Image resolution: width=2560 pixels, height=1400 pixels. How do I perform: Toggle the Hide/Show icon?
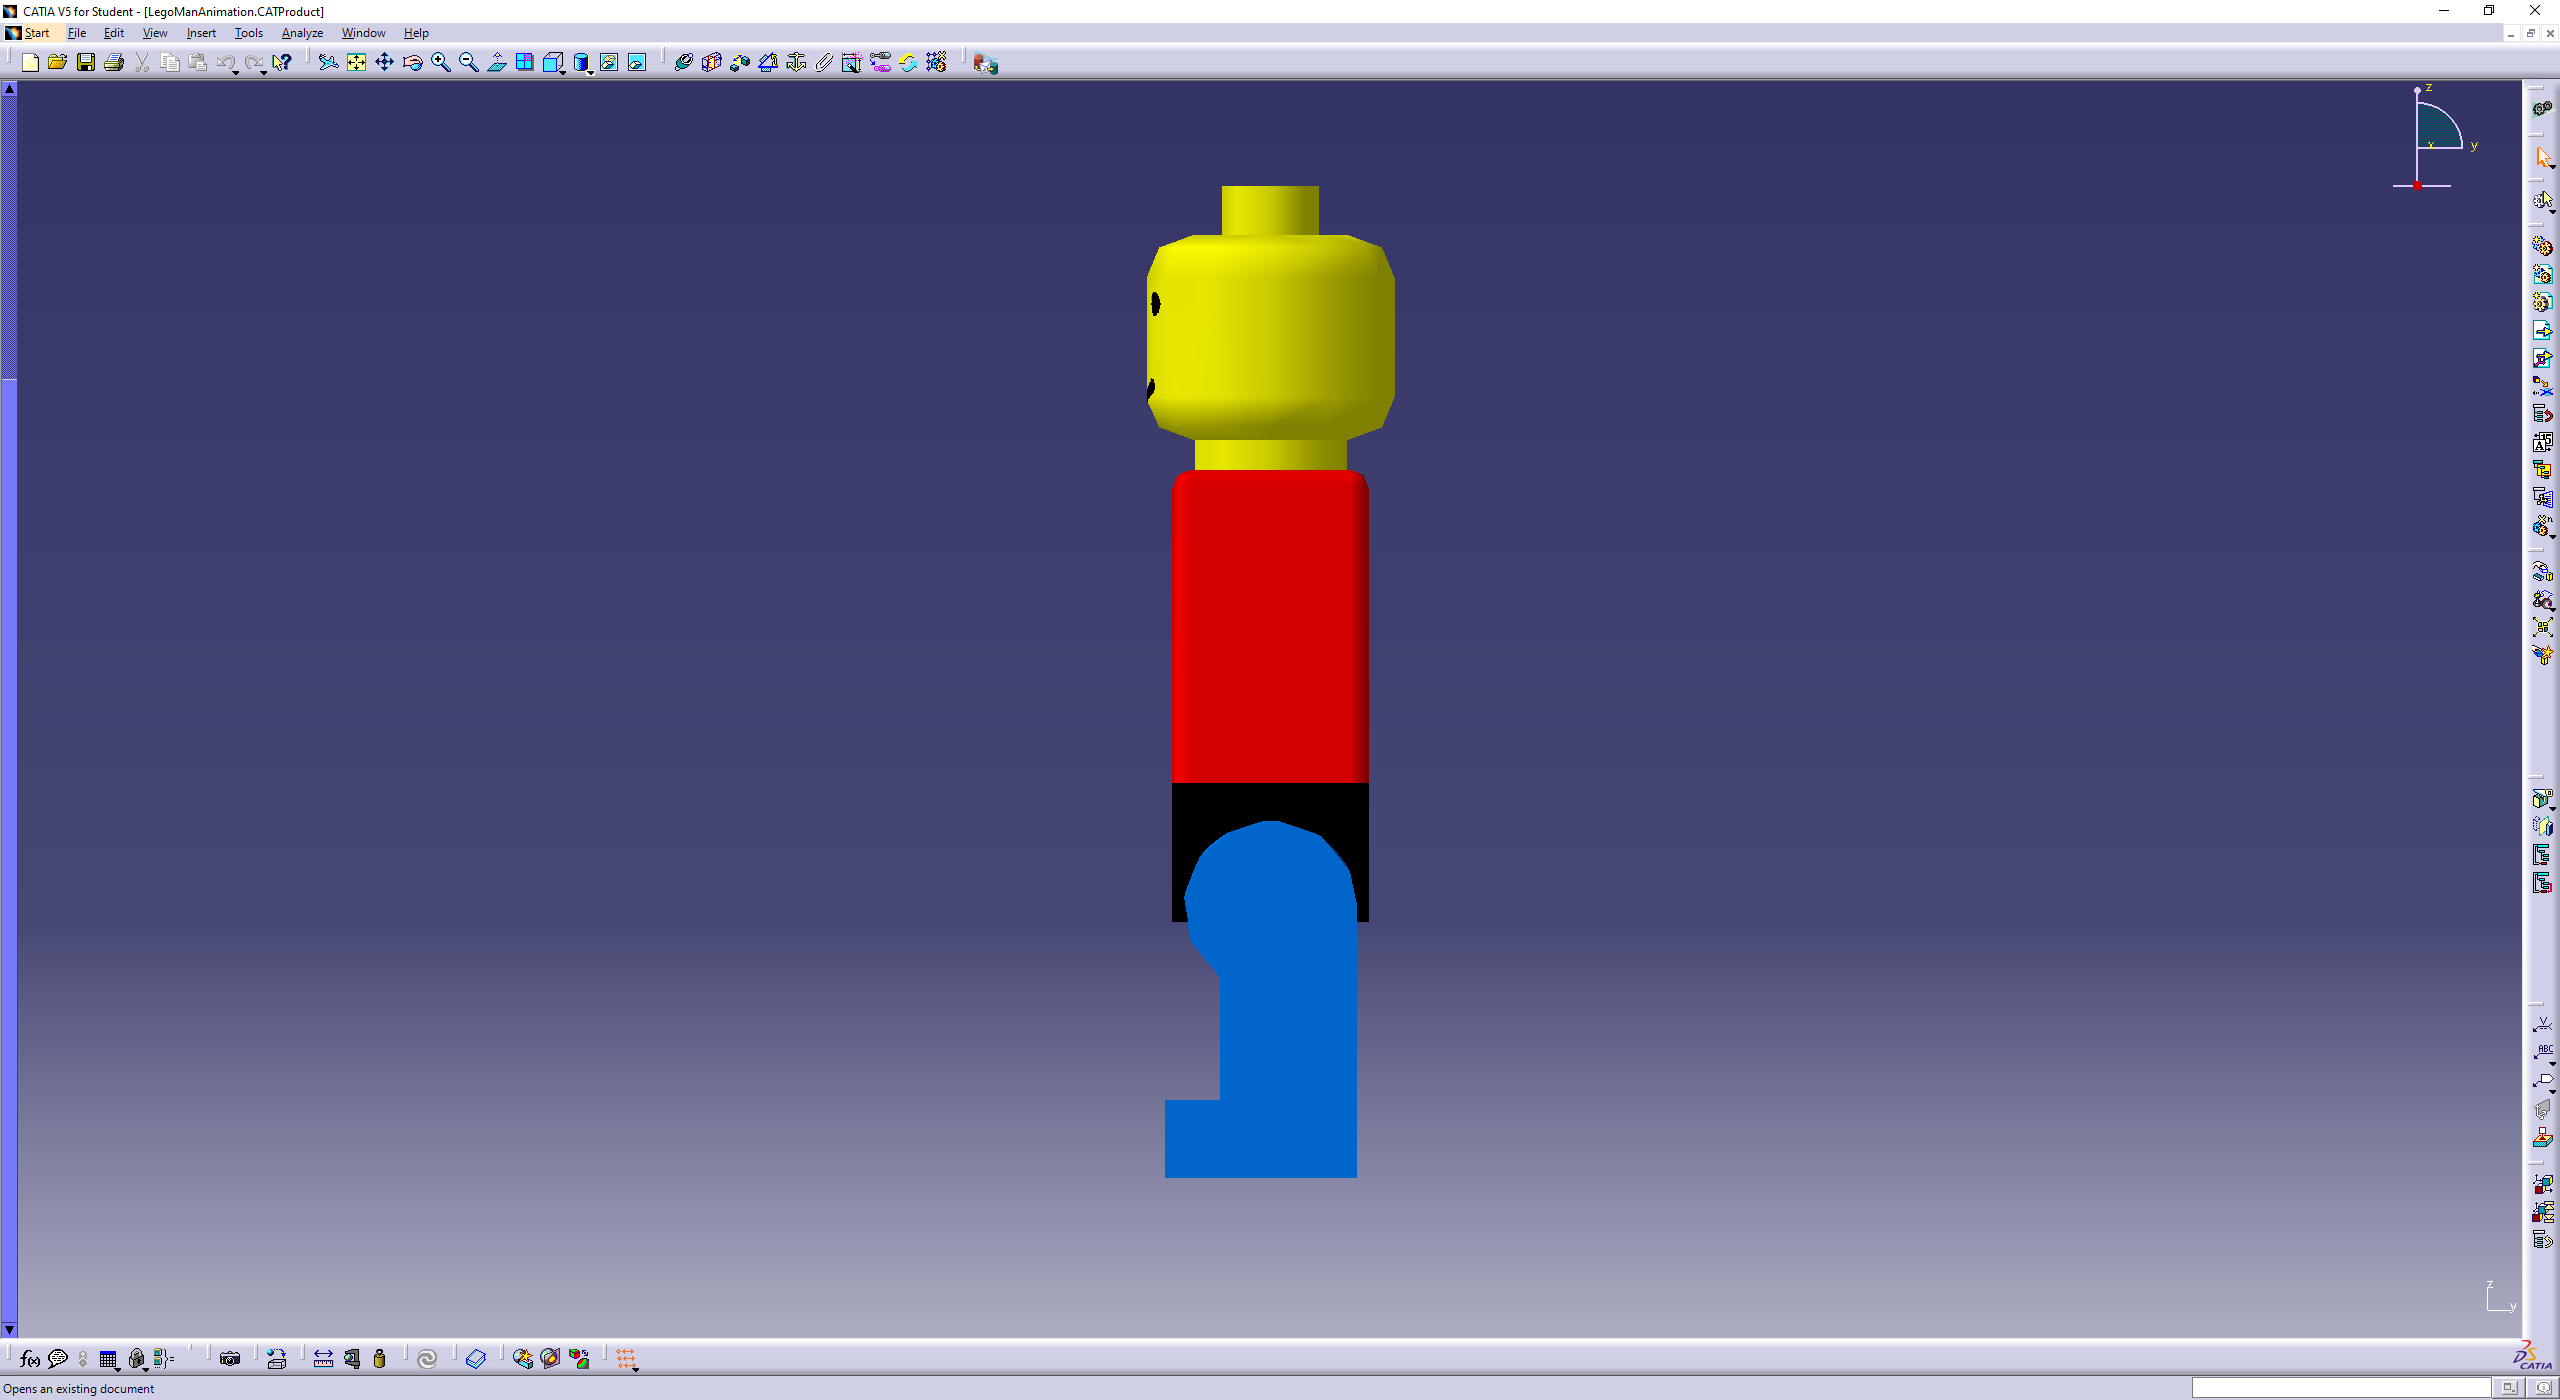coord(608,63)
